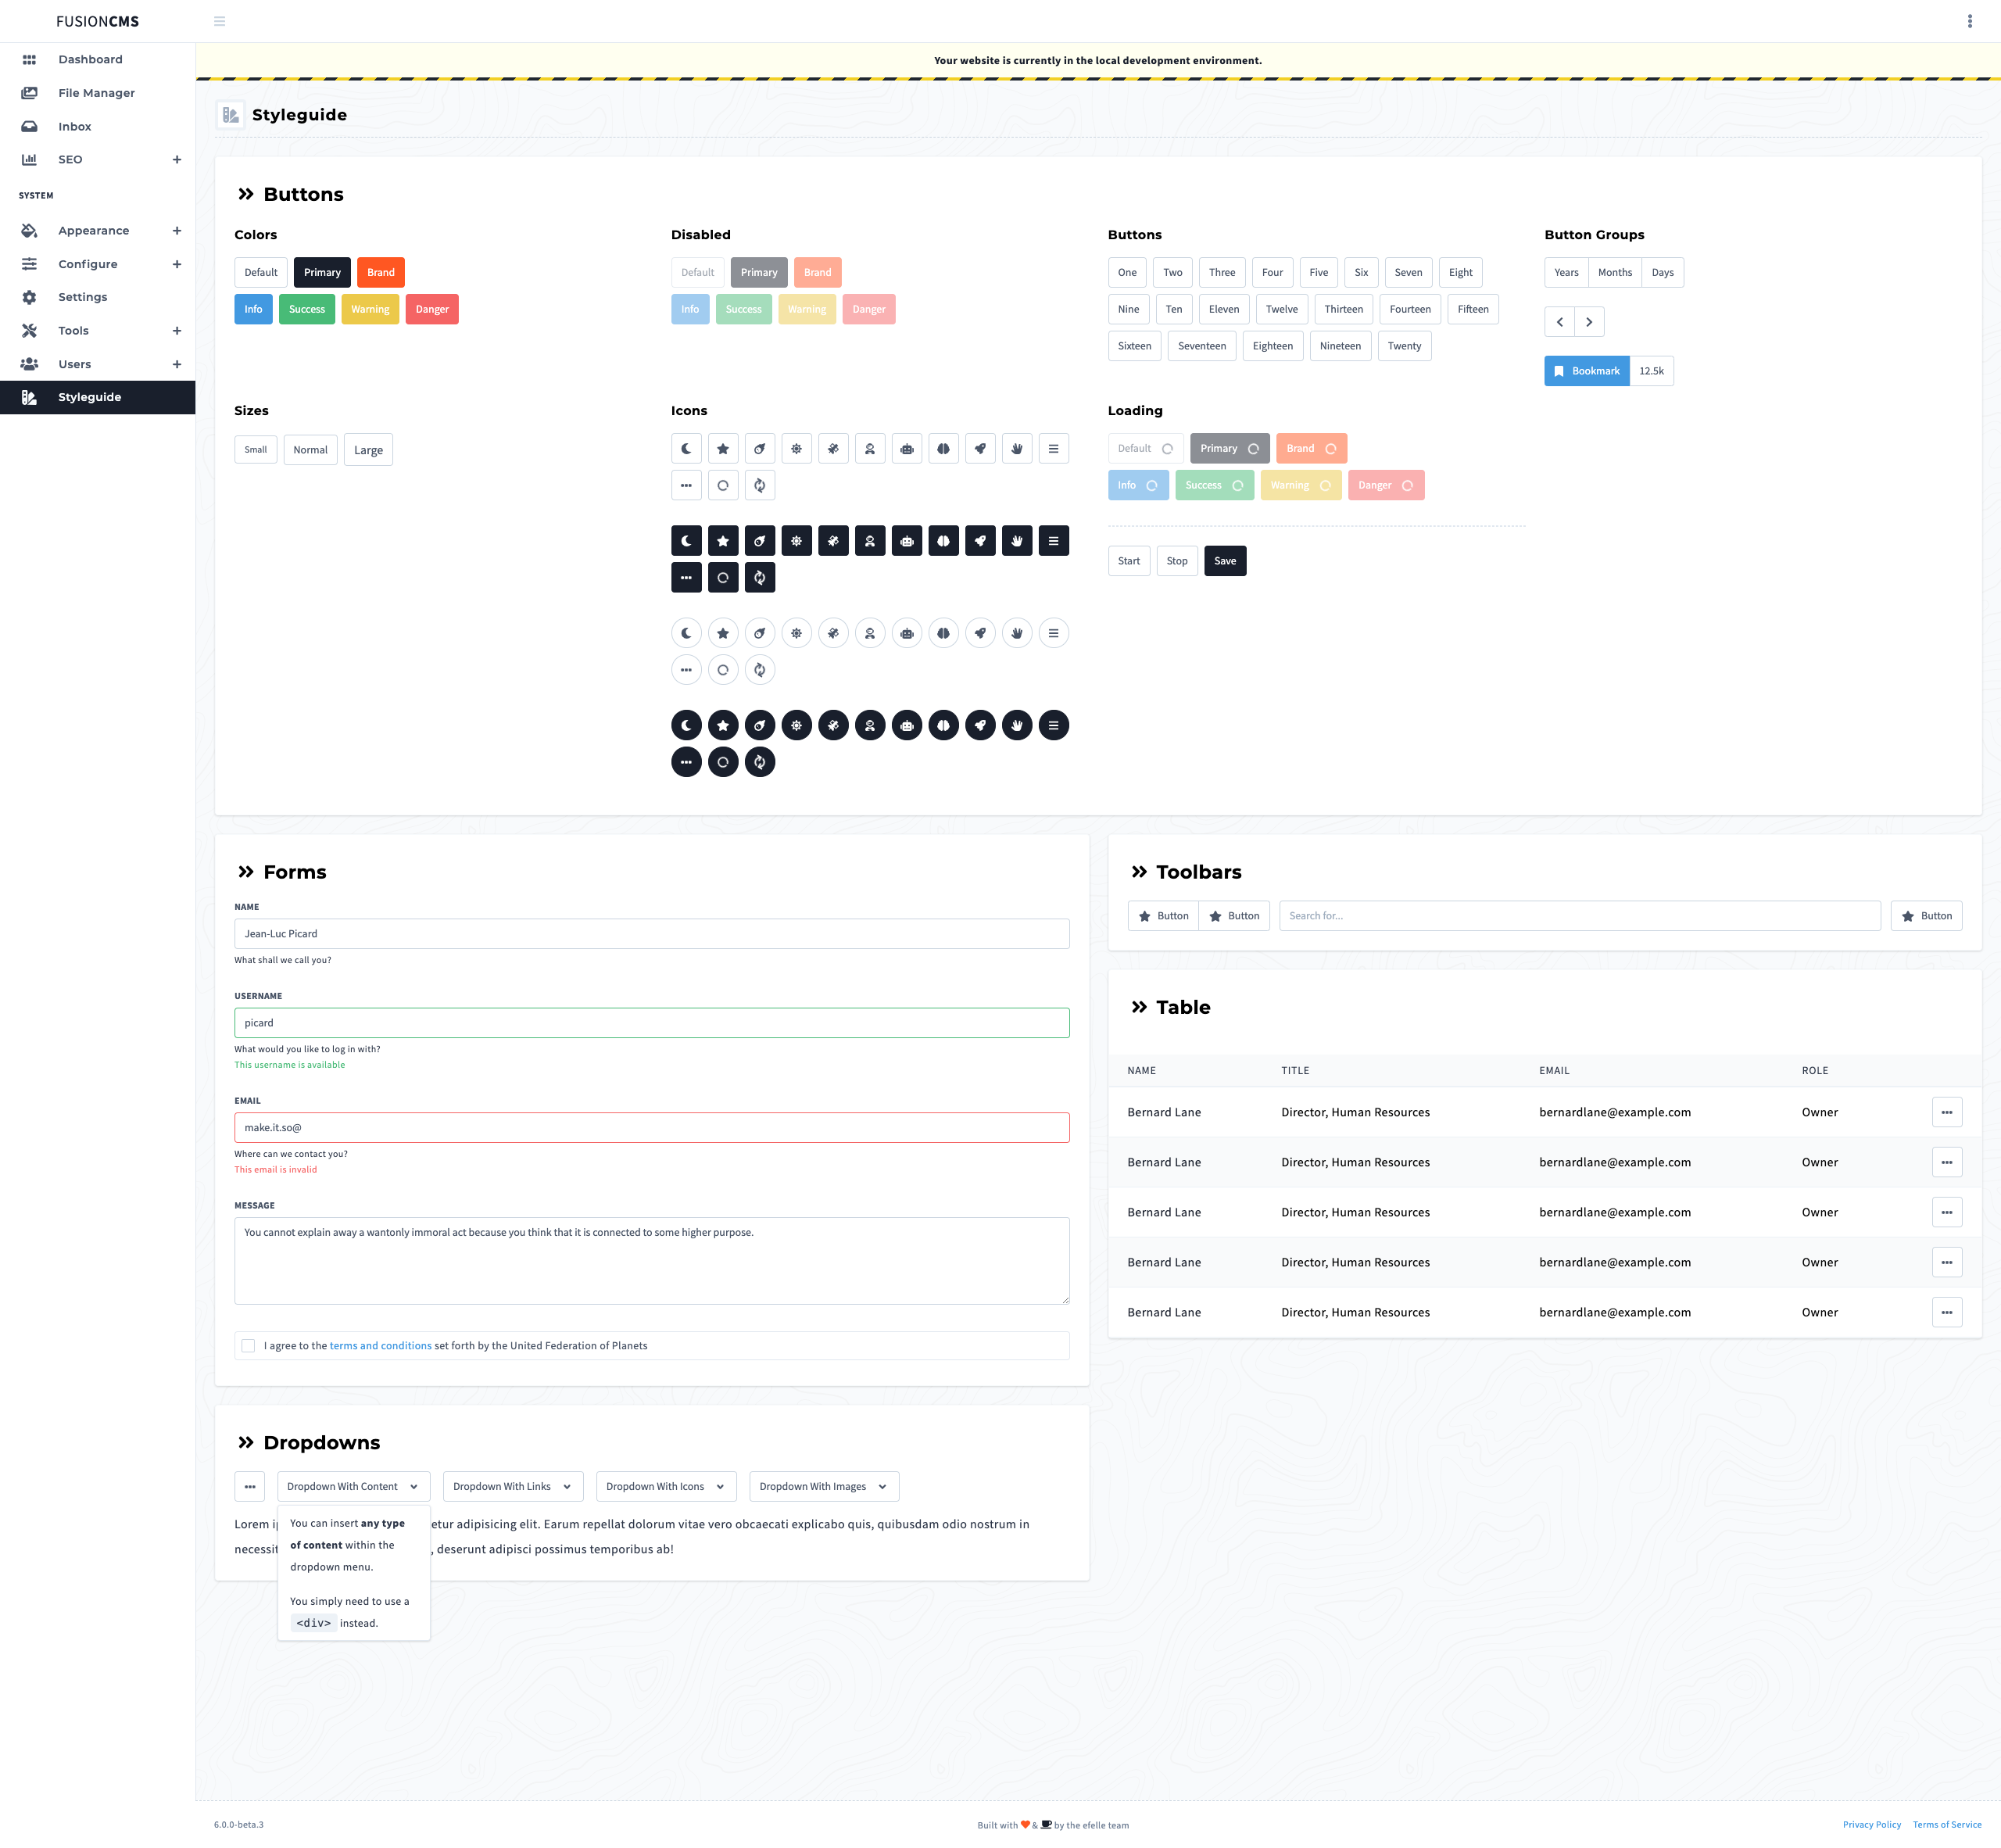
Task: Click into the Message textarea
Action: [652, 1261]
